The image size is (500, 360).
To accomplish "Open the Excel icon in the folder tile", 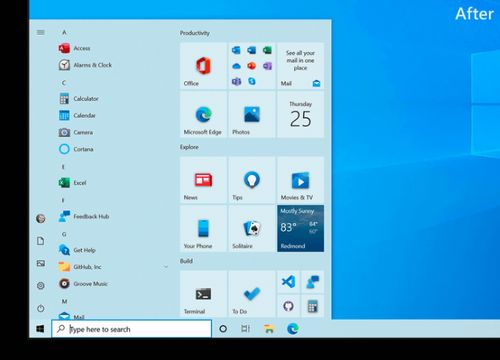I will tap(267, 50).
